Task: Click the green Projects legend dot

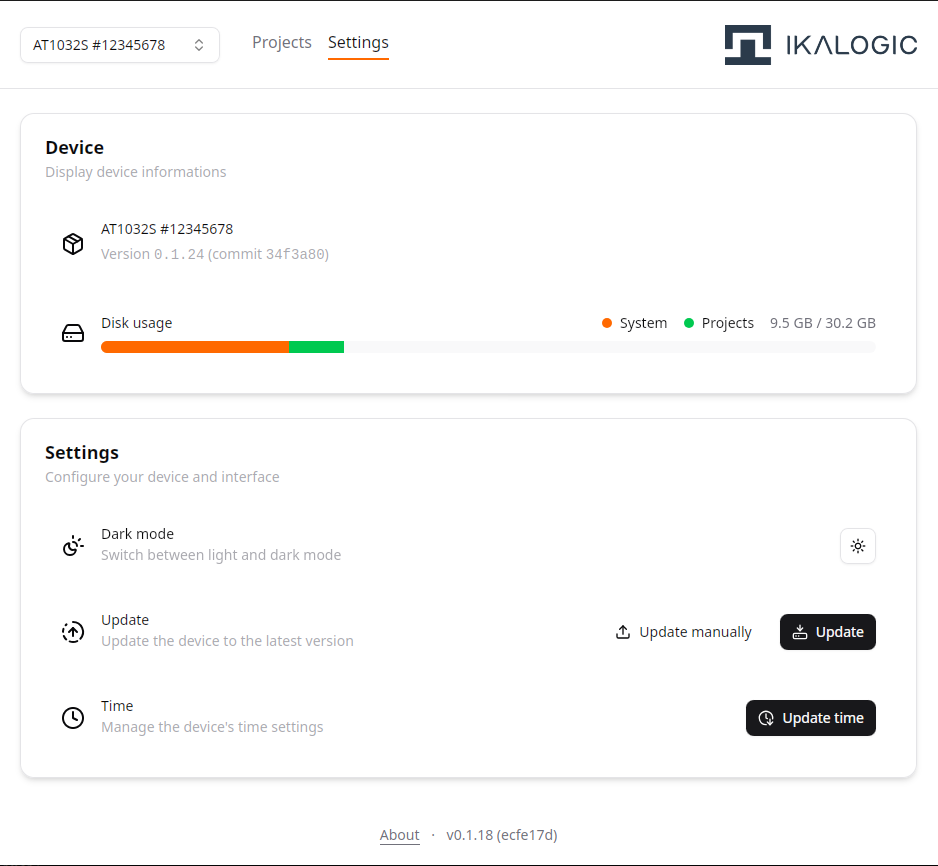Action: [x=689, y=323]
